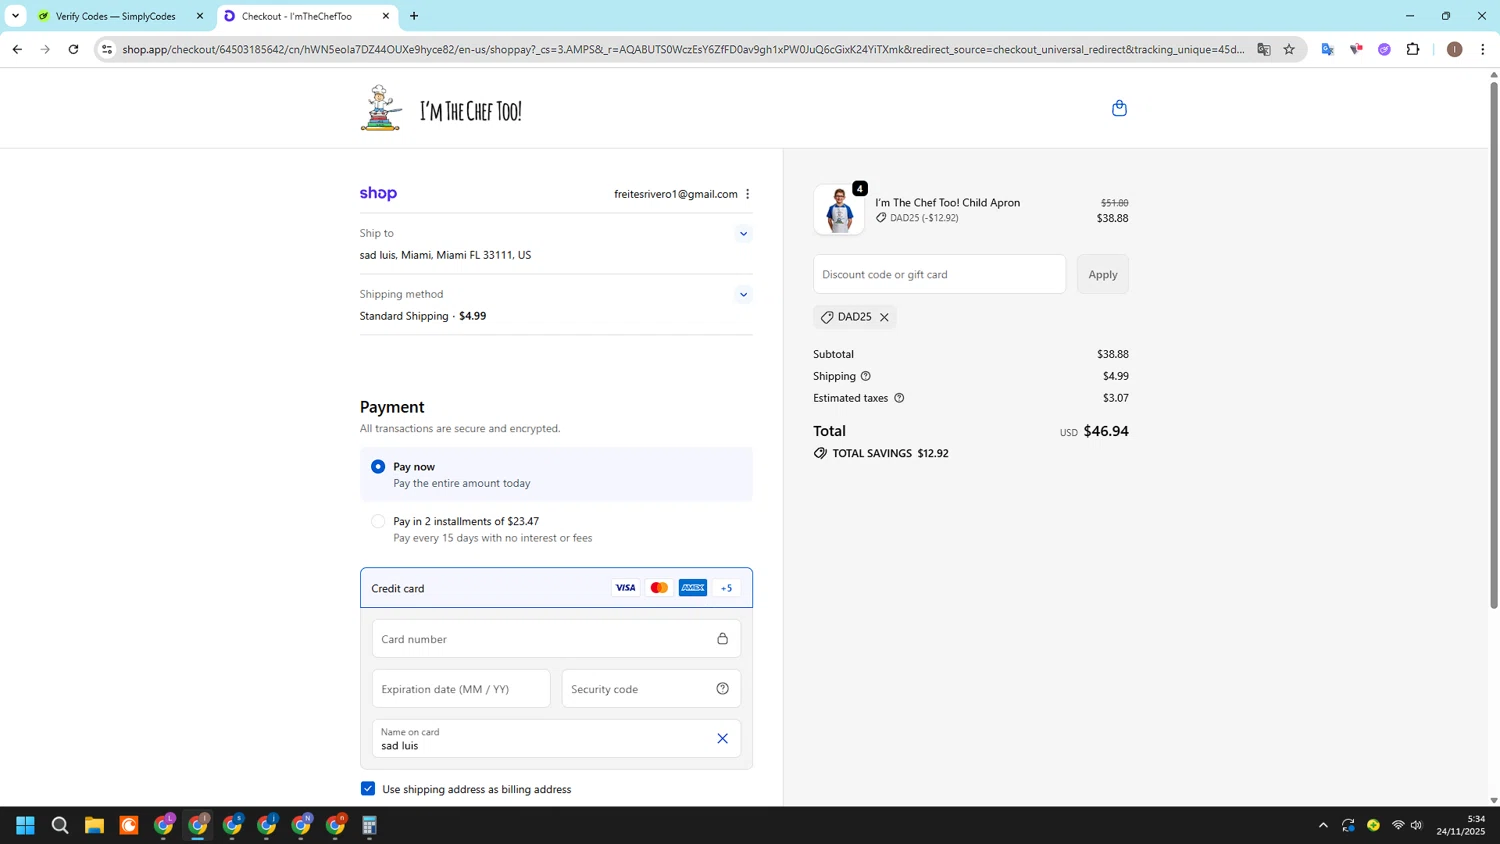Open File Explorer from the taskbar

(94, 825)
